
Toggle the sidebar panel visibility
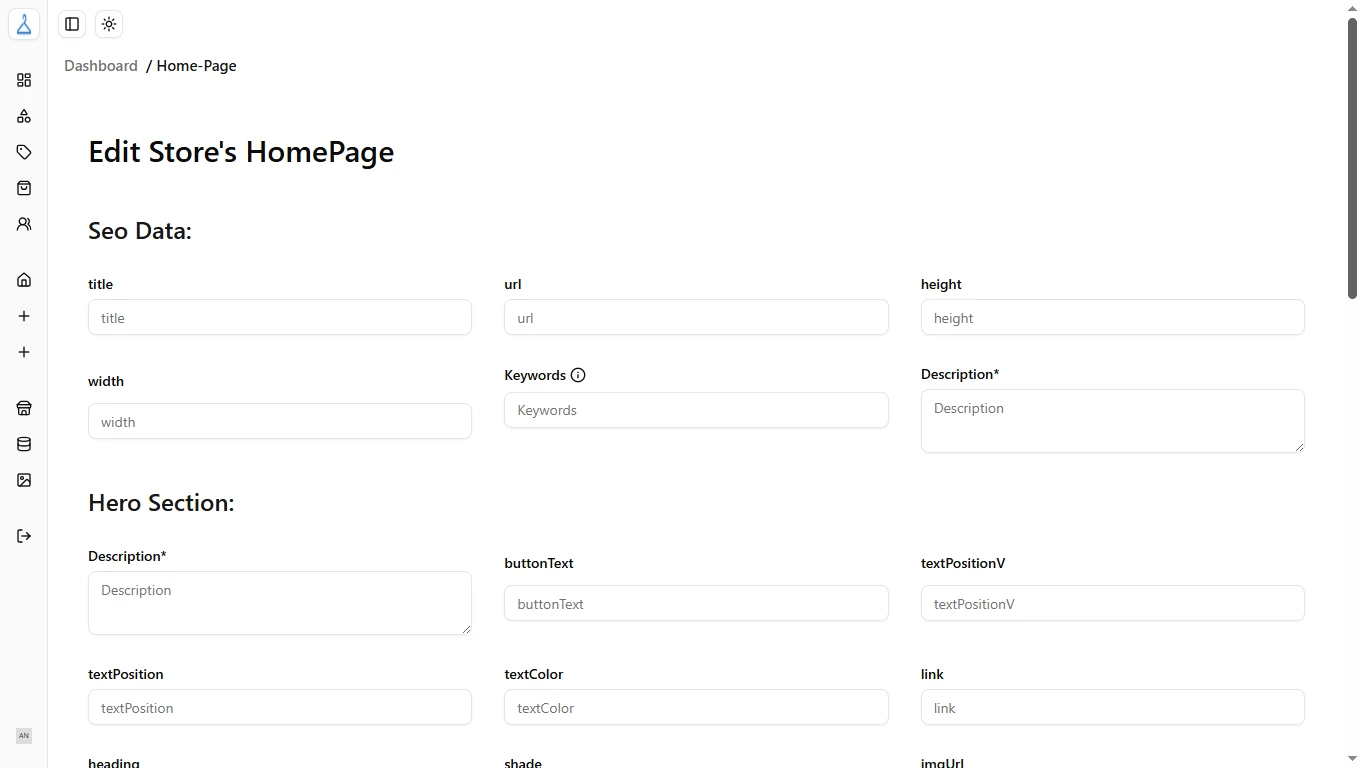click(x=70, y=24)
